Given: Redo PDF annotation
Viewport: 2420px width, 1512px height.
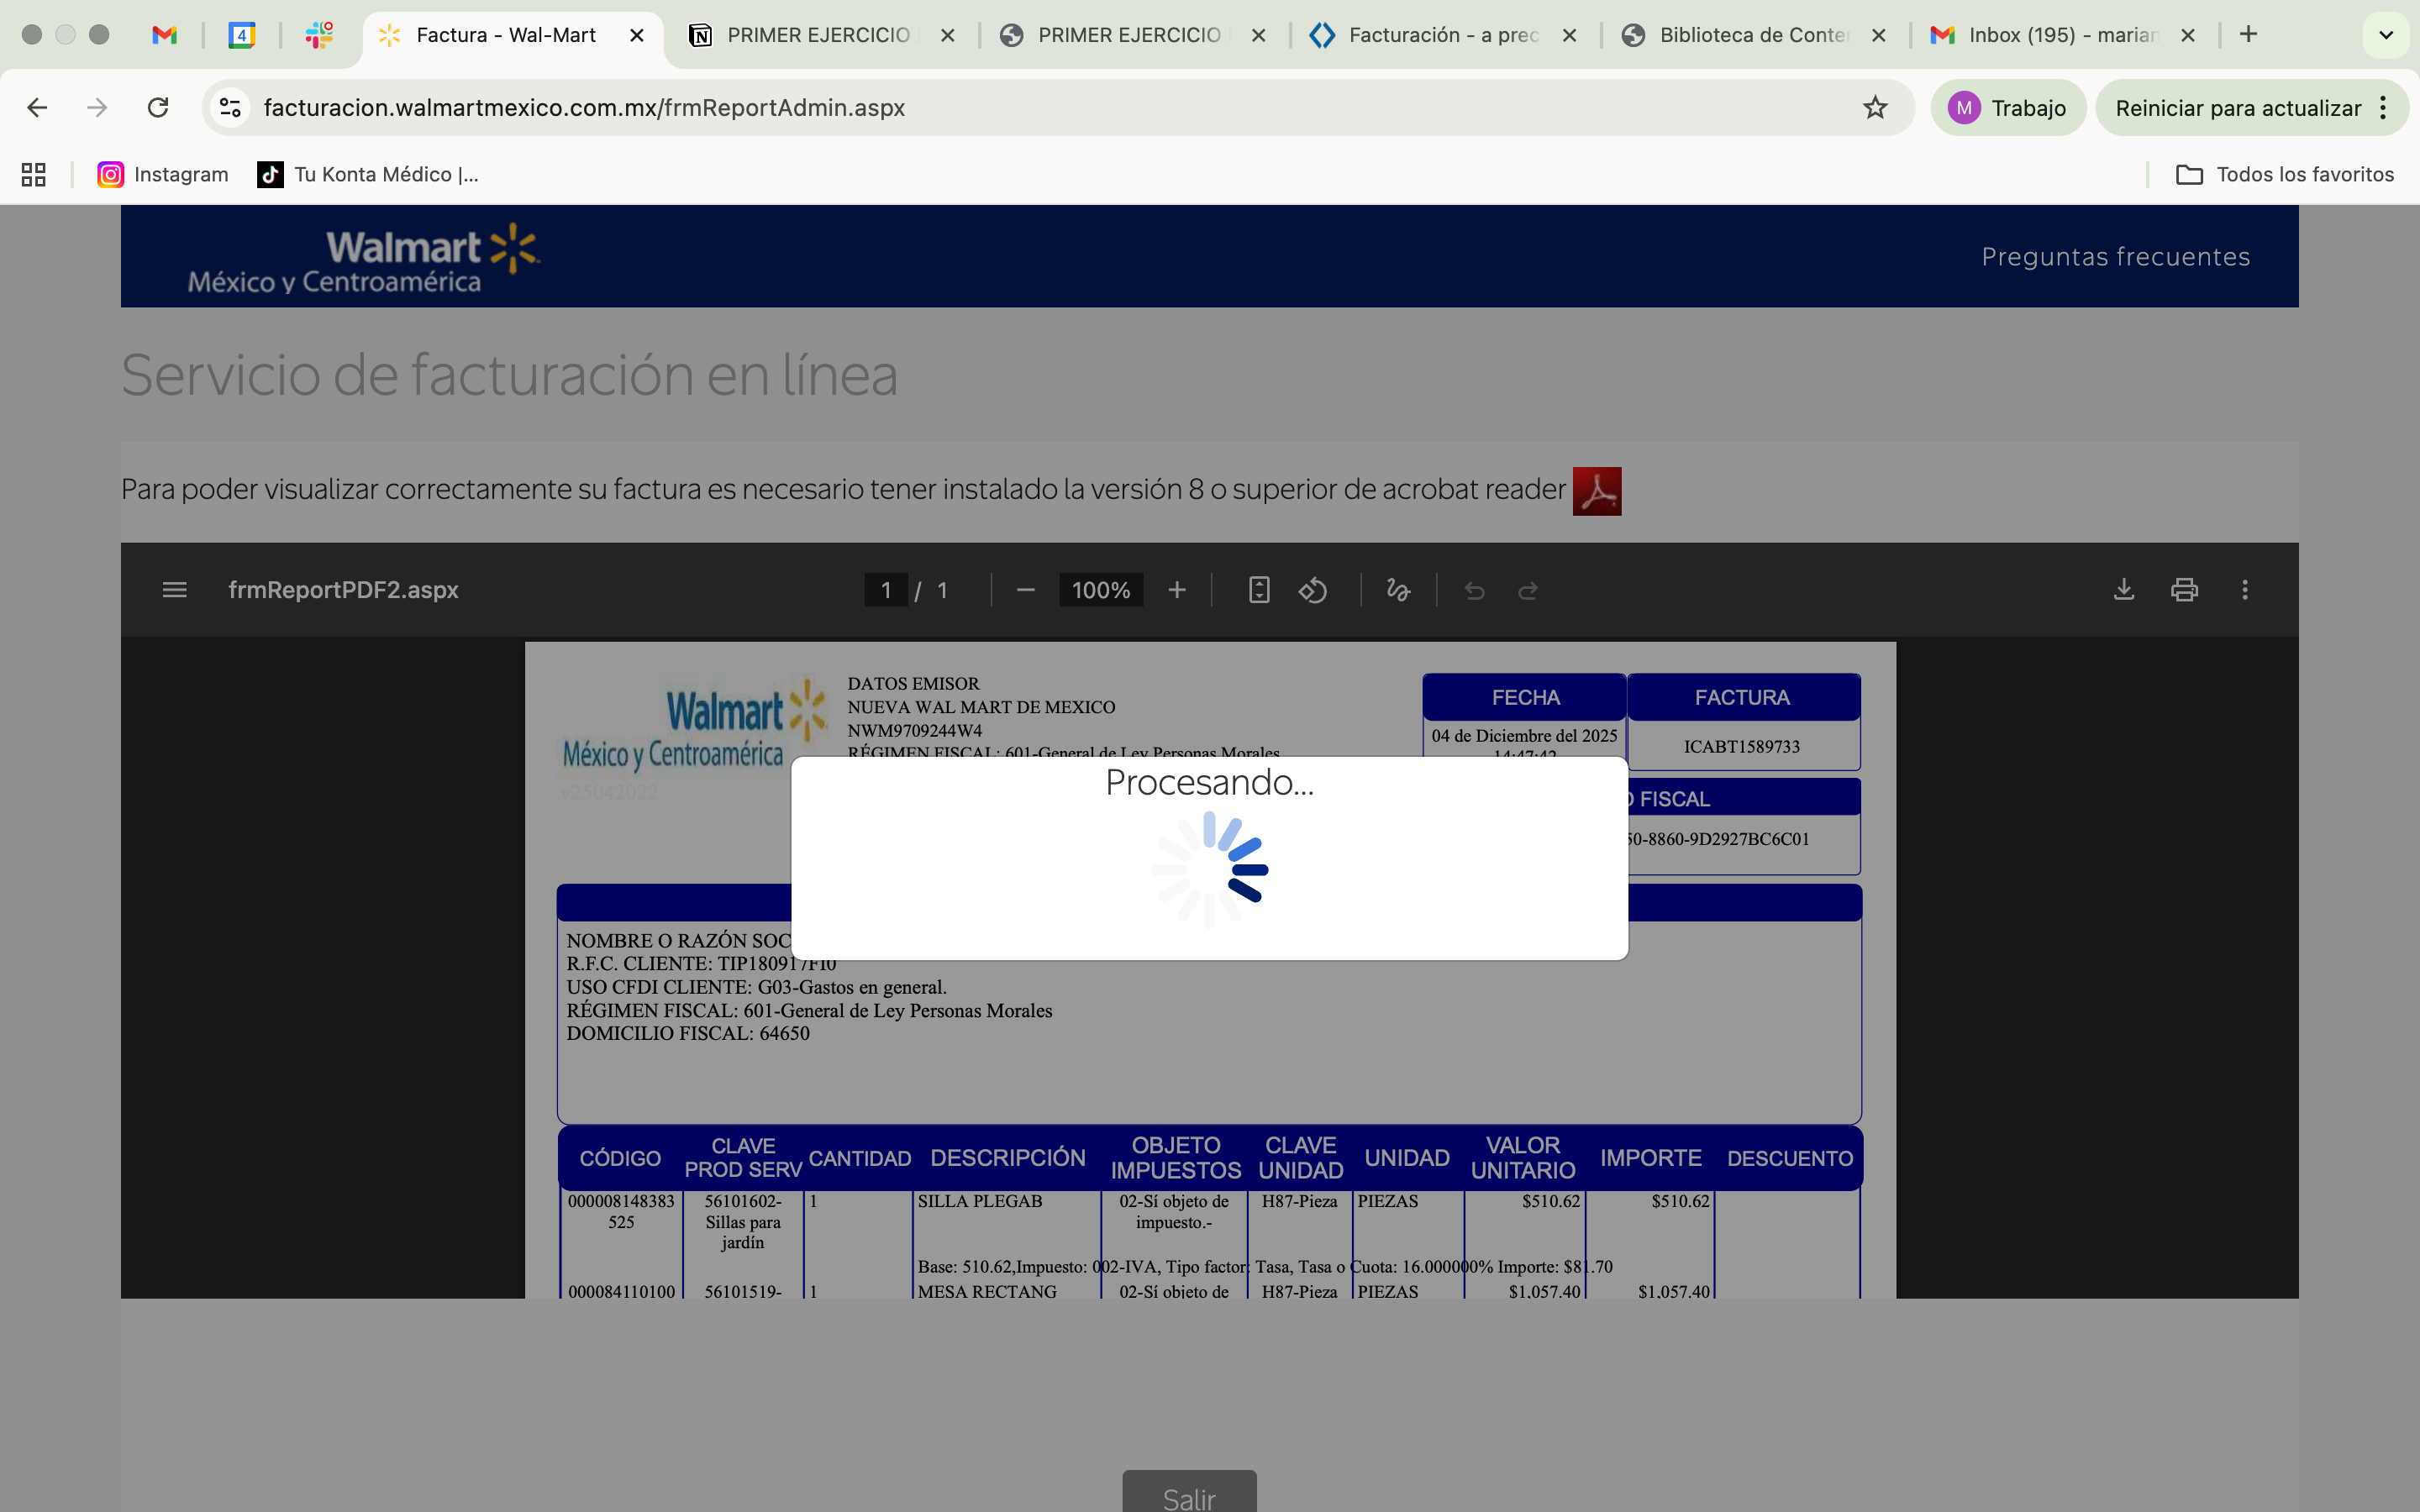Looking at the screenshot, I should [x=1528, y=590].
